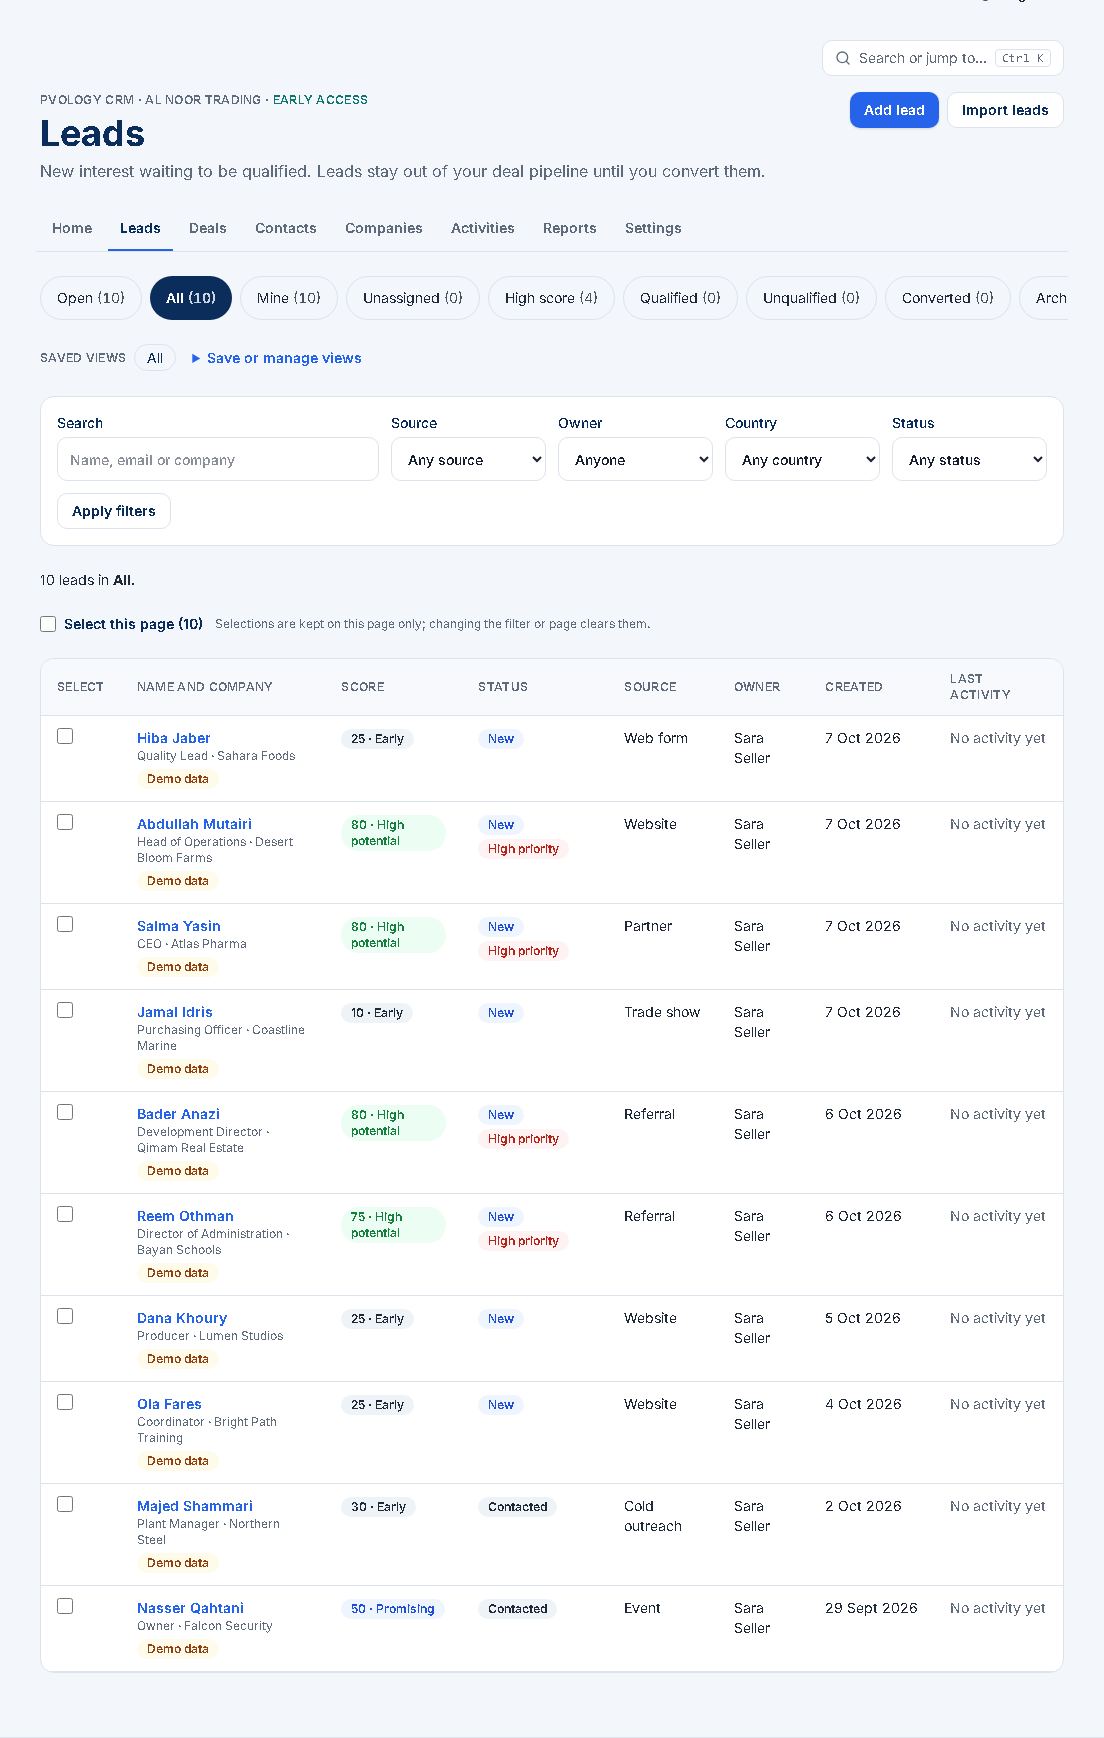Viewport: 1104px width, 1738px height.
Task: Select the Salma Yasin row checkbox
Action: pos(65,924)
